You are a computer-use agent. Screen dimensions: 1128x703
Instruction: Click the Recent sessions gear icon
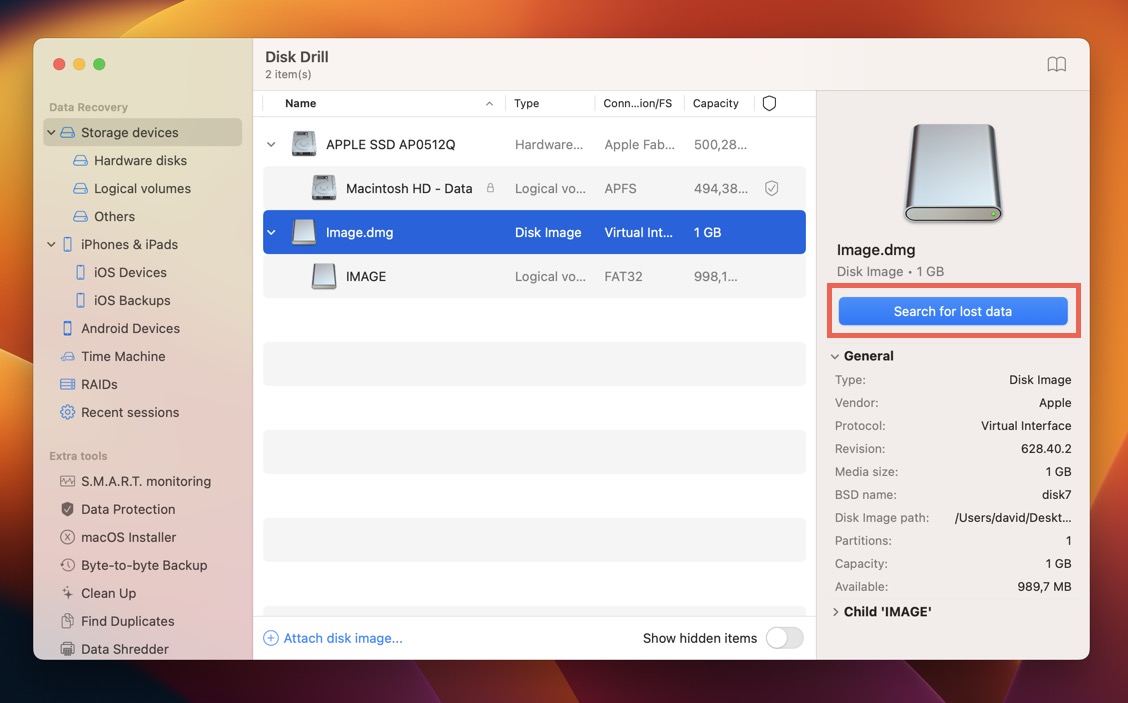click(68, 412)
